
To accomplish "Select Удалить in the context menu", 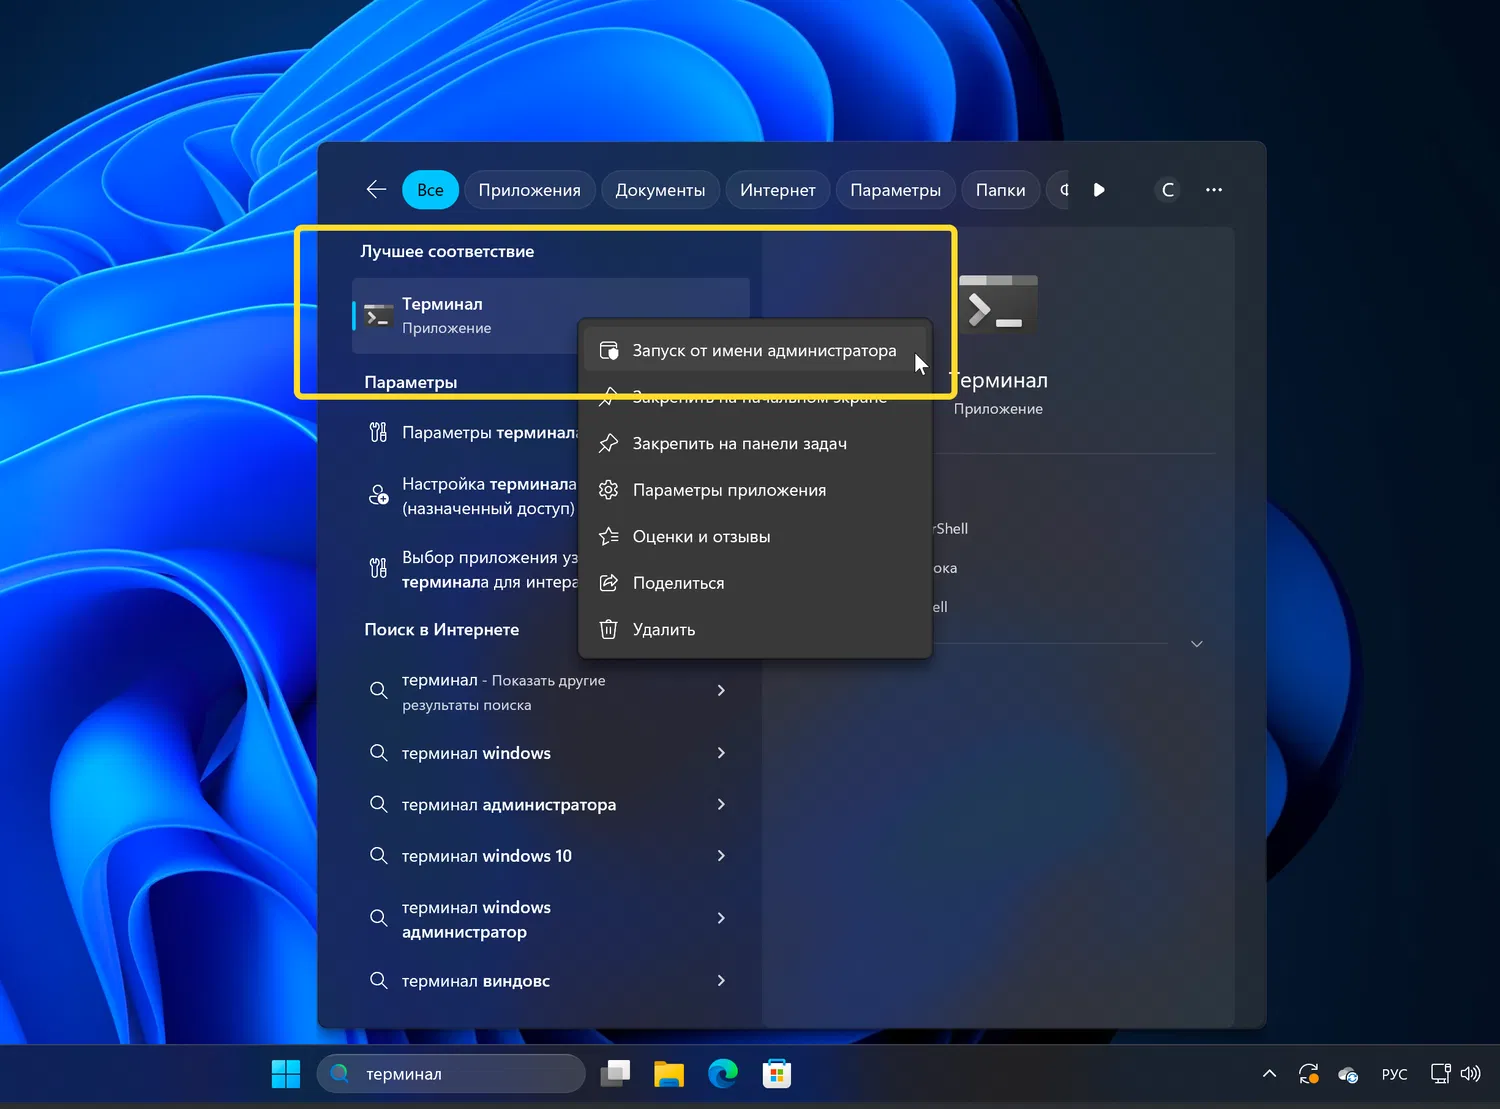I will click(x=756, y=630).
